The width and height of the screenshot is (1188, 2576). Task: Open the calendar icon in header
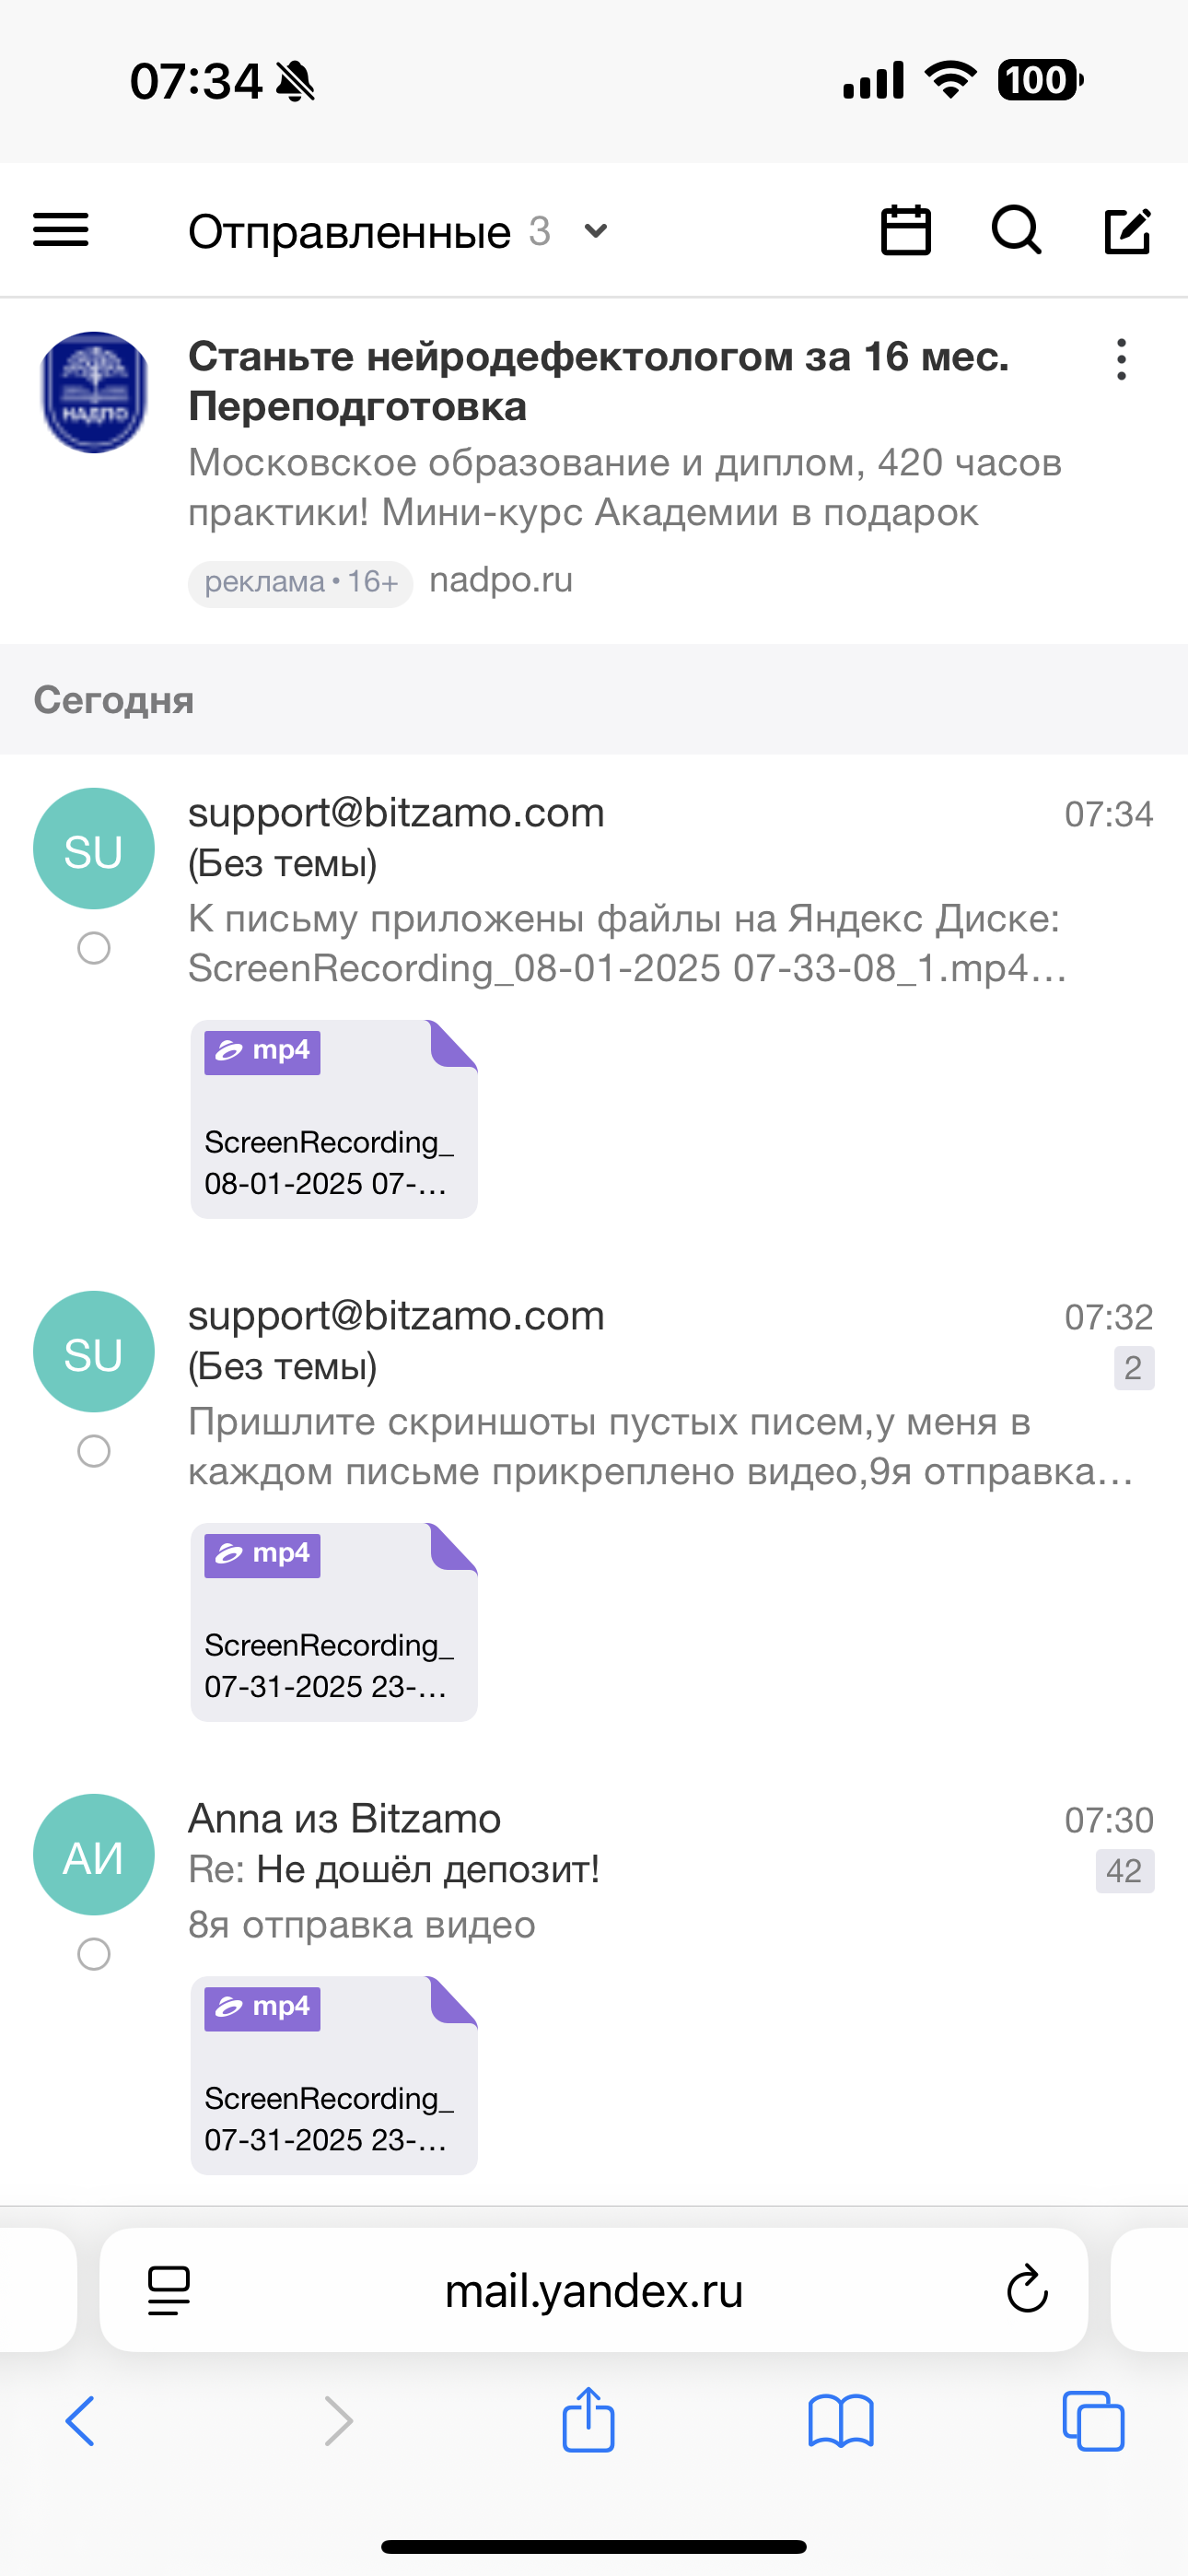[x=905, y=231]
